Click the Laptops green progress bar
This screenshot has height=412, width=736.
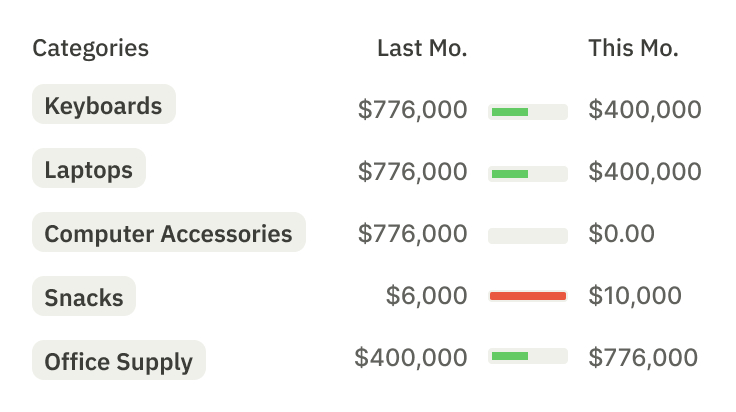tap(528, 174)
